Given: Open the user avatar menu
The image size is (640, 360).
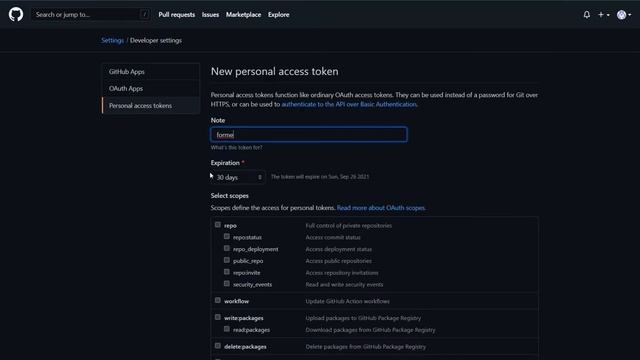Looking at the screenshot, I should pos(624,15).
